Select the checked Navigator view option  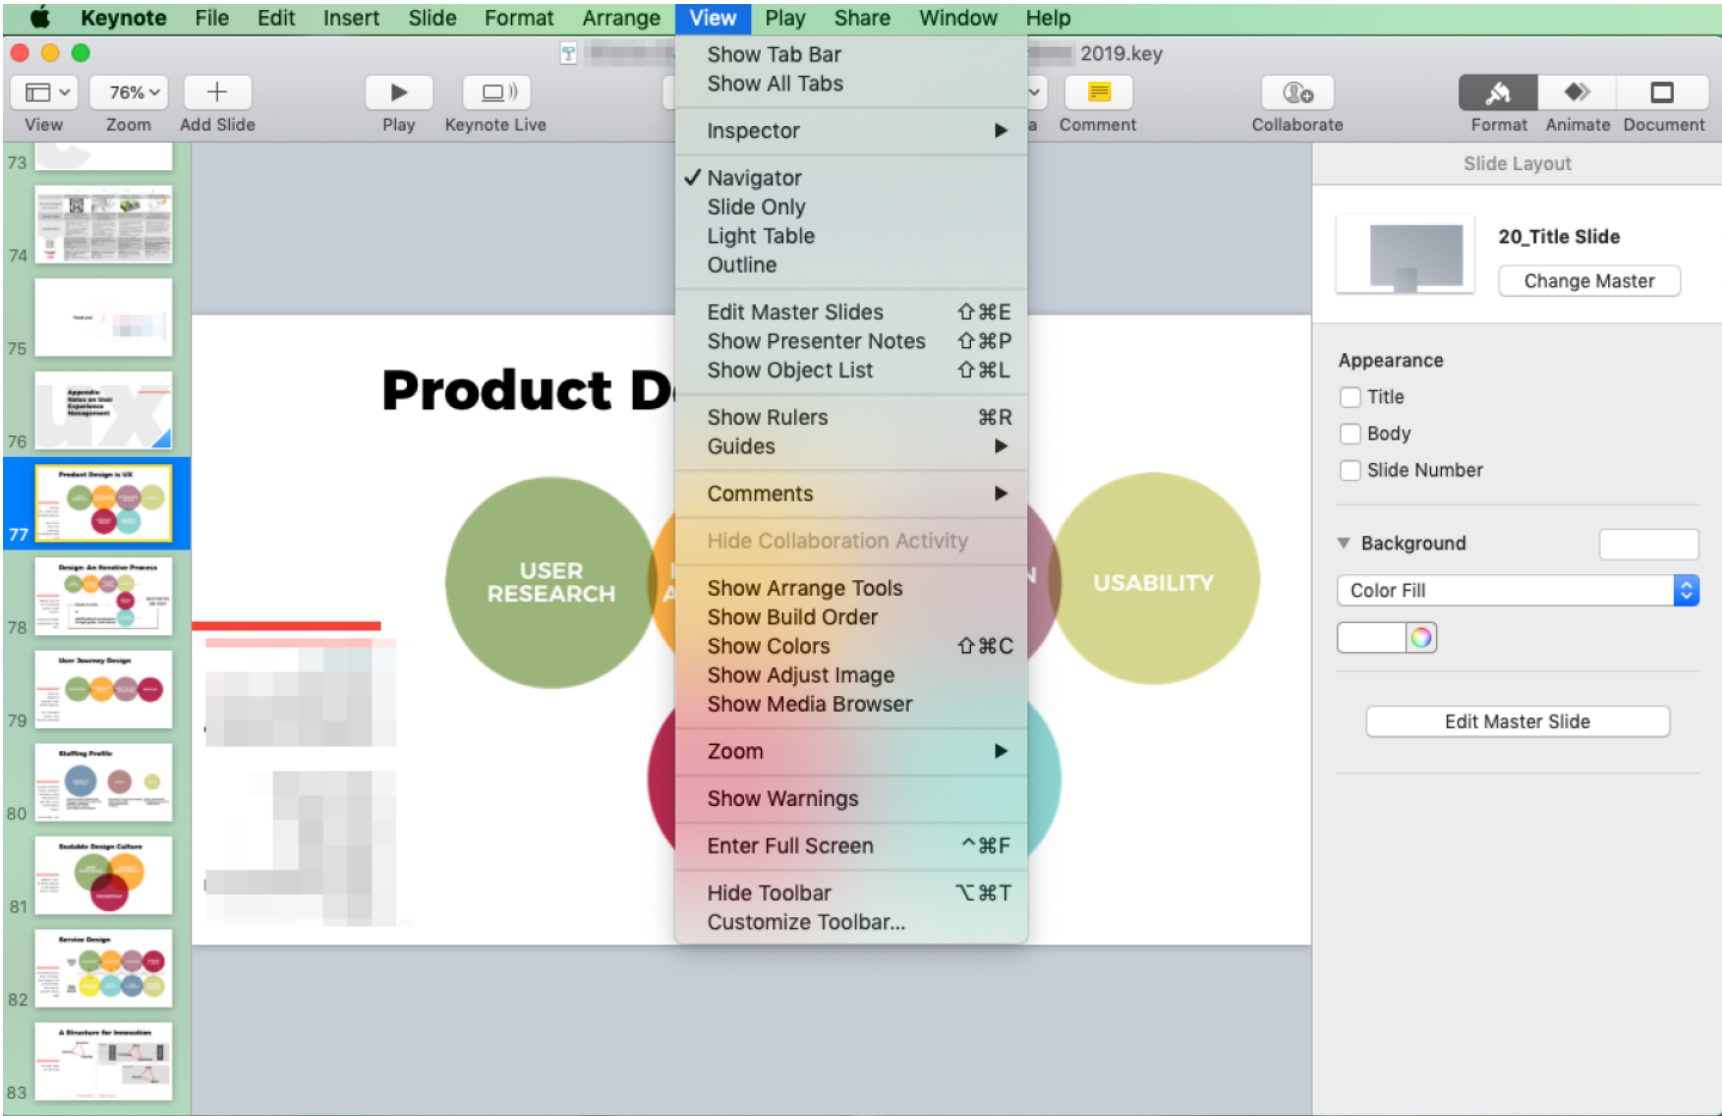[851, 178]
